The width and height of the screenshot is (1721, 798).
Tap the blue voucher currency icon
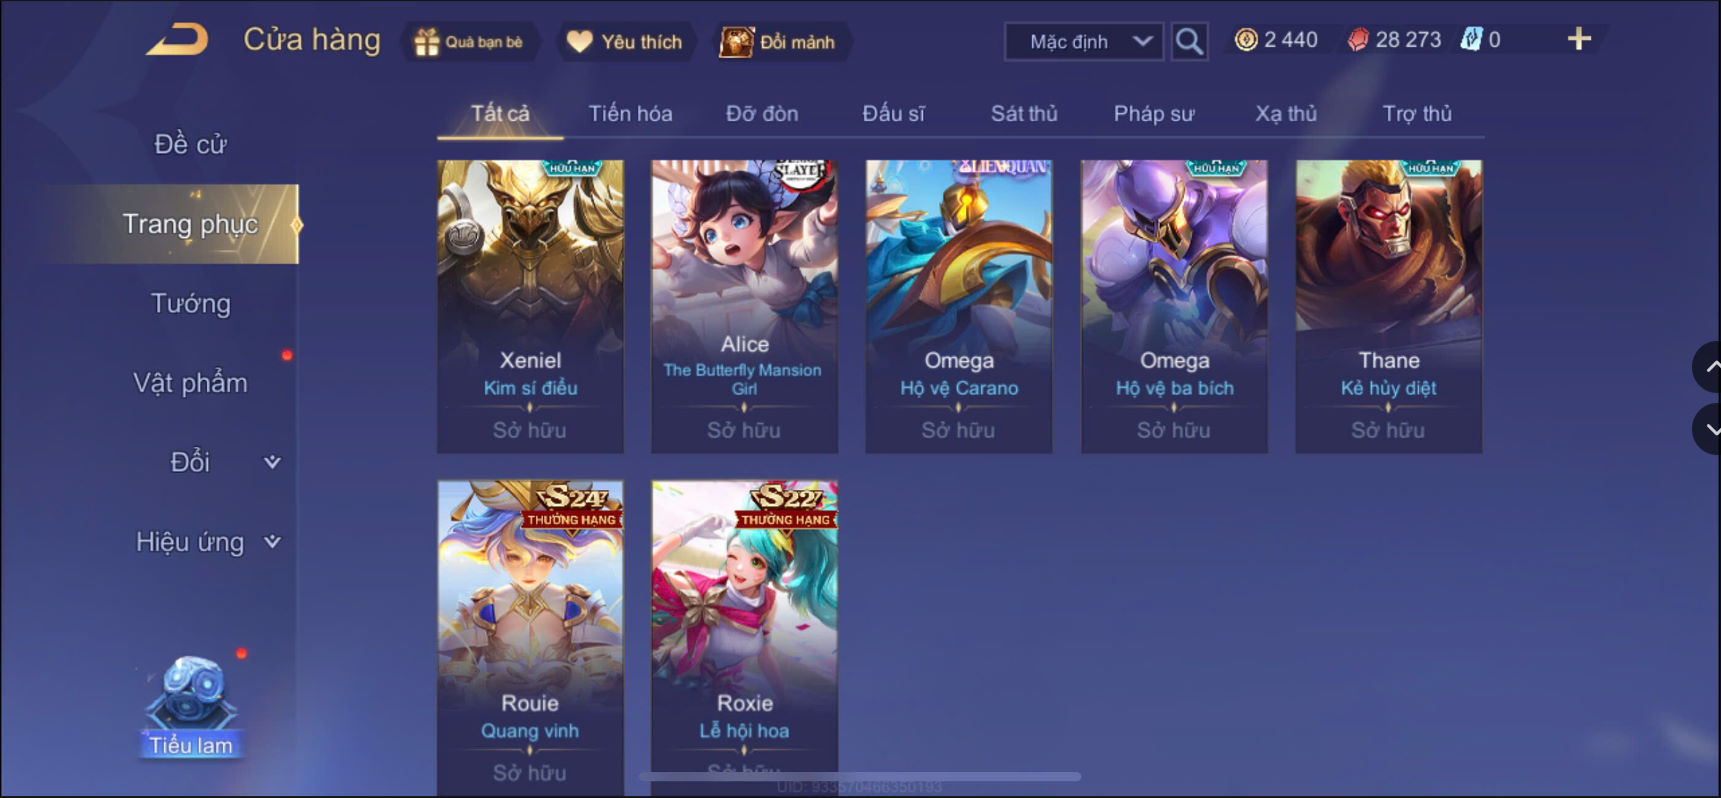tap(1471, 40)
